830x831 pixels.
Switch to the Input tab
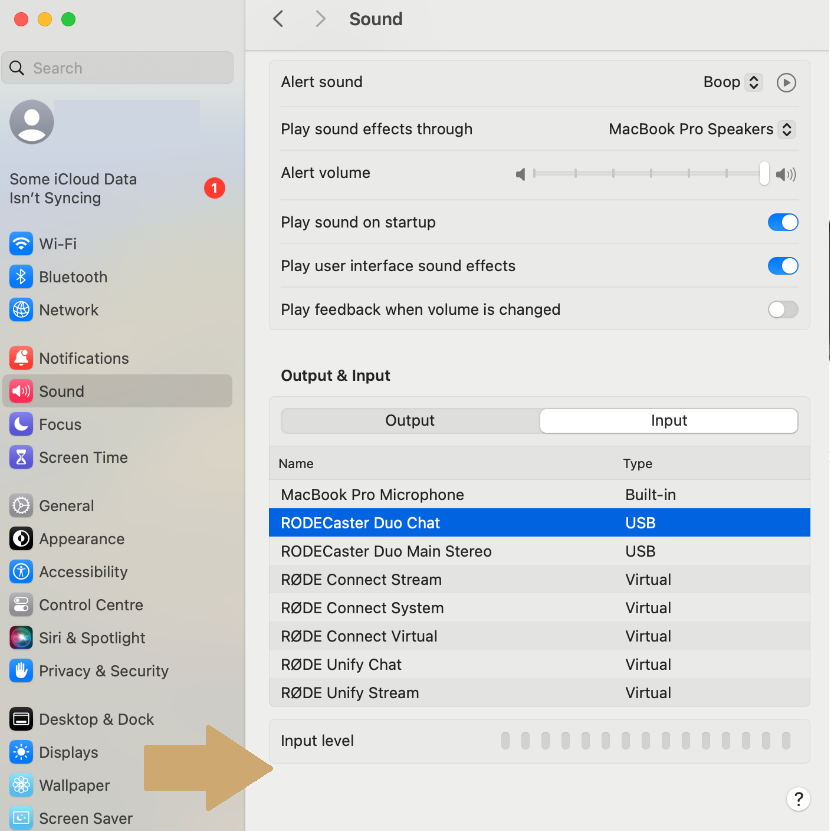(669, 420)
